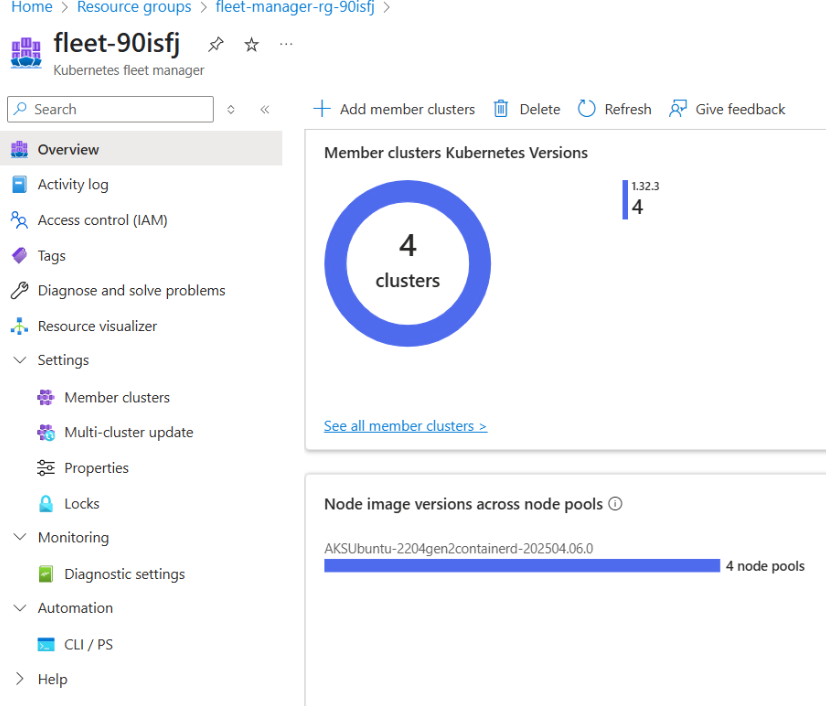
Task: Open fleet-manager-rg-90isfj breadcrumb
Action: 295,7
